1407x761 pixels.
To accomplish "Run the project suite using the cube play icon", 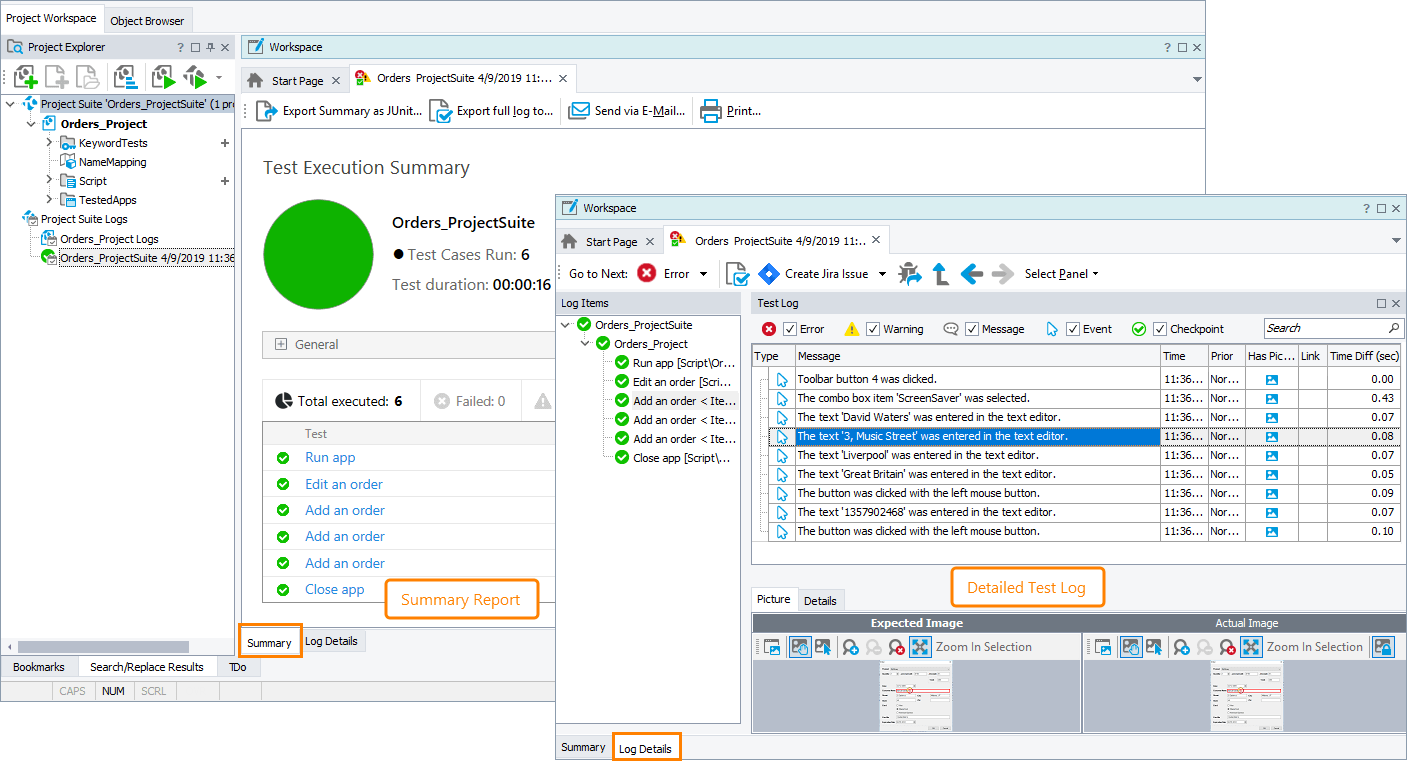I will coord(195,77).
